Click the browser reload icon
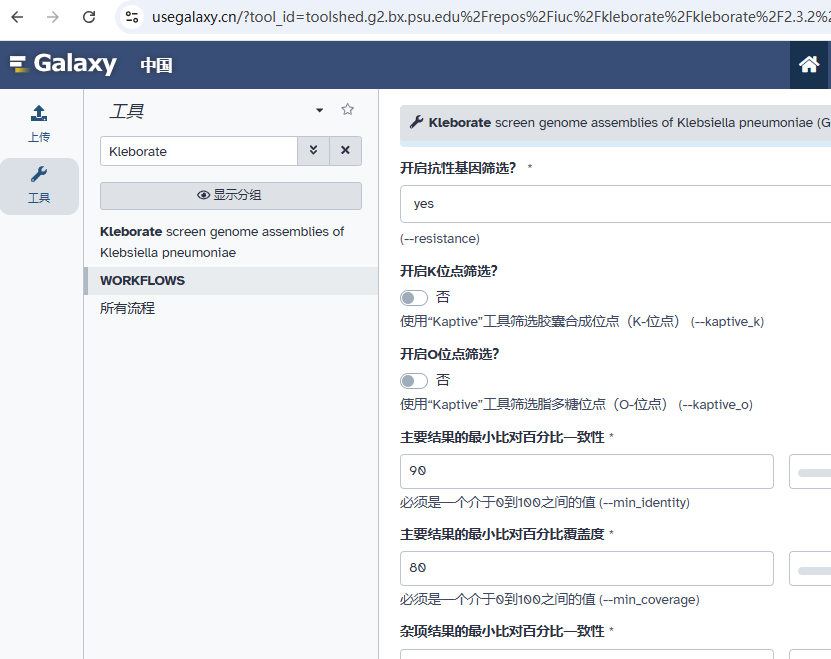Viewport: 831px width, 659px height. point(89,16)
